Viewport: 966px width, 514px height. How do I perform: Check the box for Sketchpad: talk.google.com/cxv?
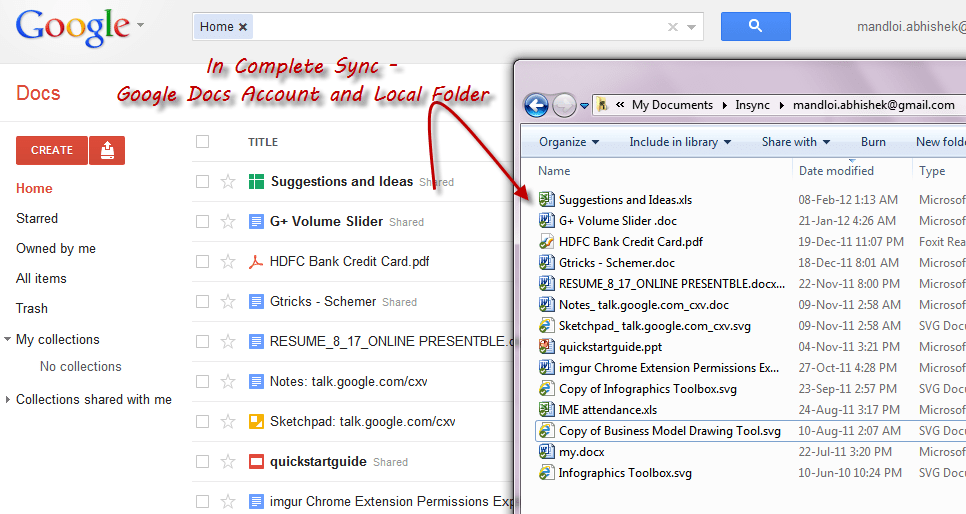[x=203, y=422]
